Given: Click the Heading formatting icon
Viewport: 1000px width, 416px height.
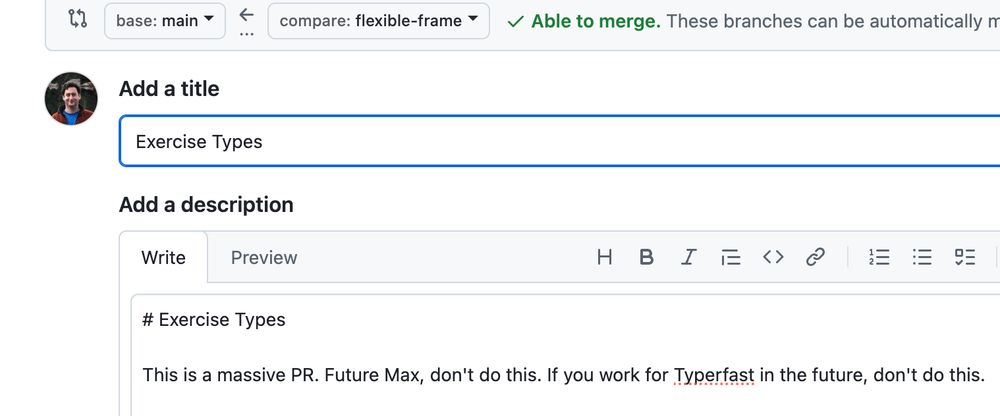Looking at the screenshot, I should tap(604, 257).
